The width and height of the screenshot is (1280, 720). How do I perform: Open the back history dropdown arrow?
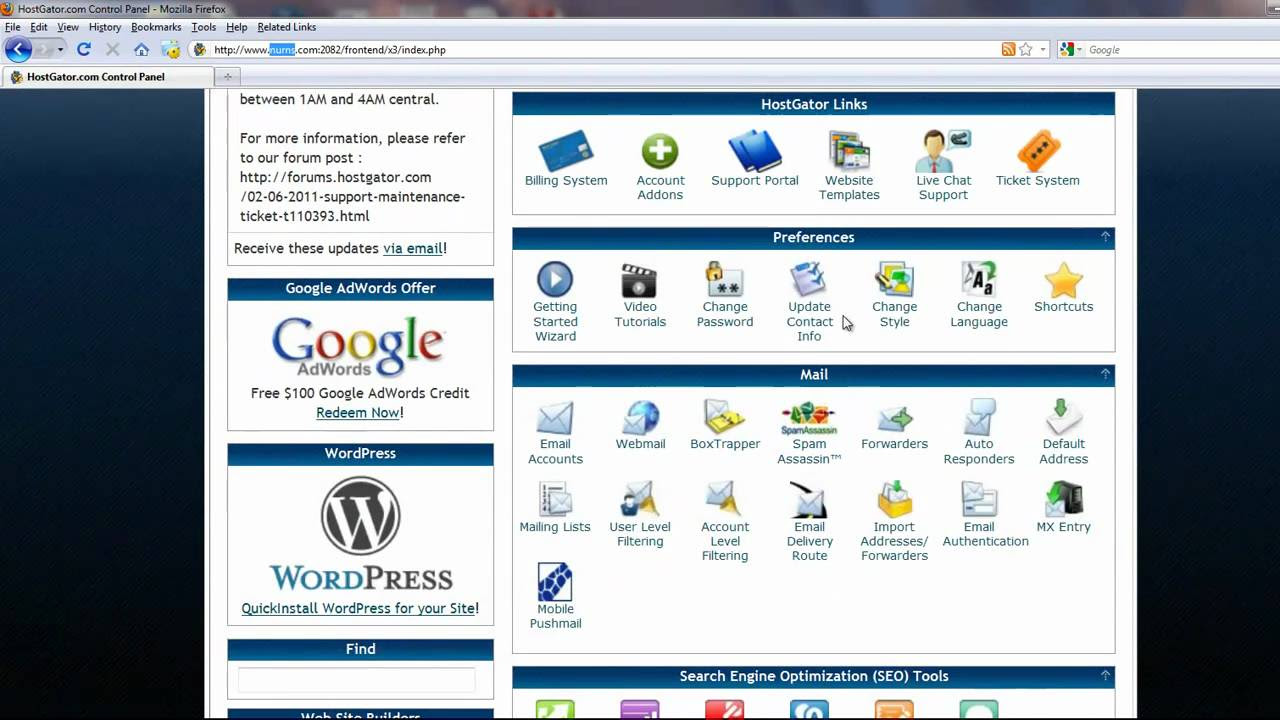pyautogui.click(x=60, y=49)
